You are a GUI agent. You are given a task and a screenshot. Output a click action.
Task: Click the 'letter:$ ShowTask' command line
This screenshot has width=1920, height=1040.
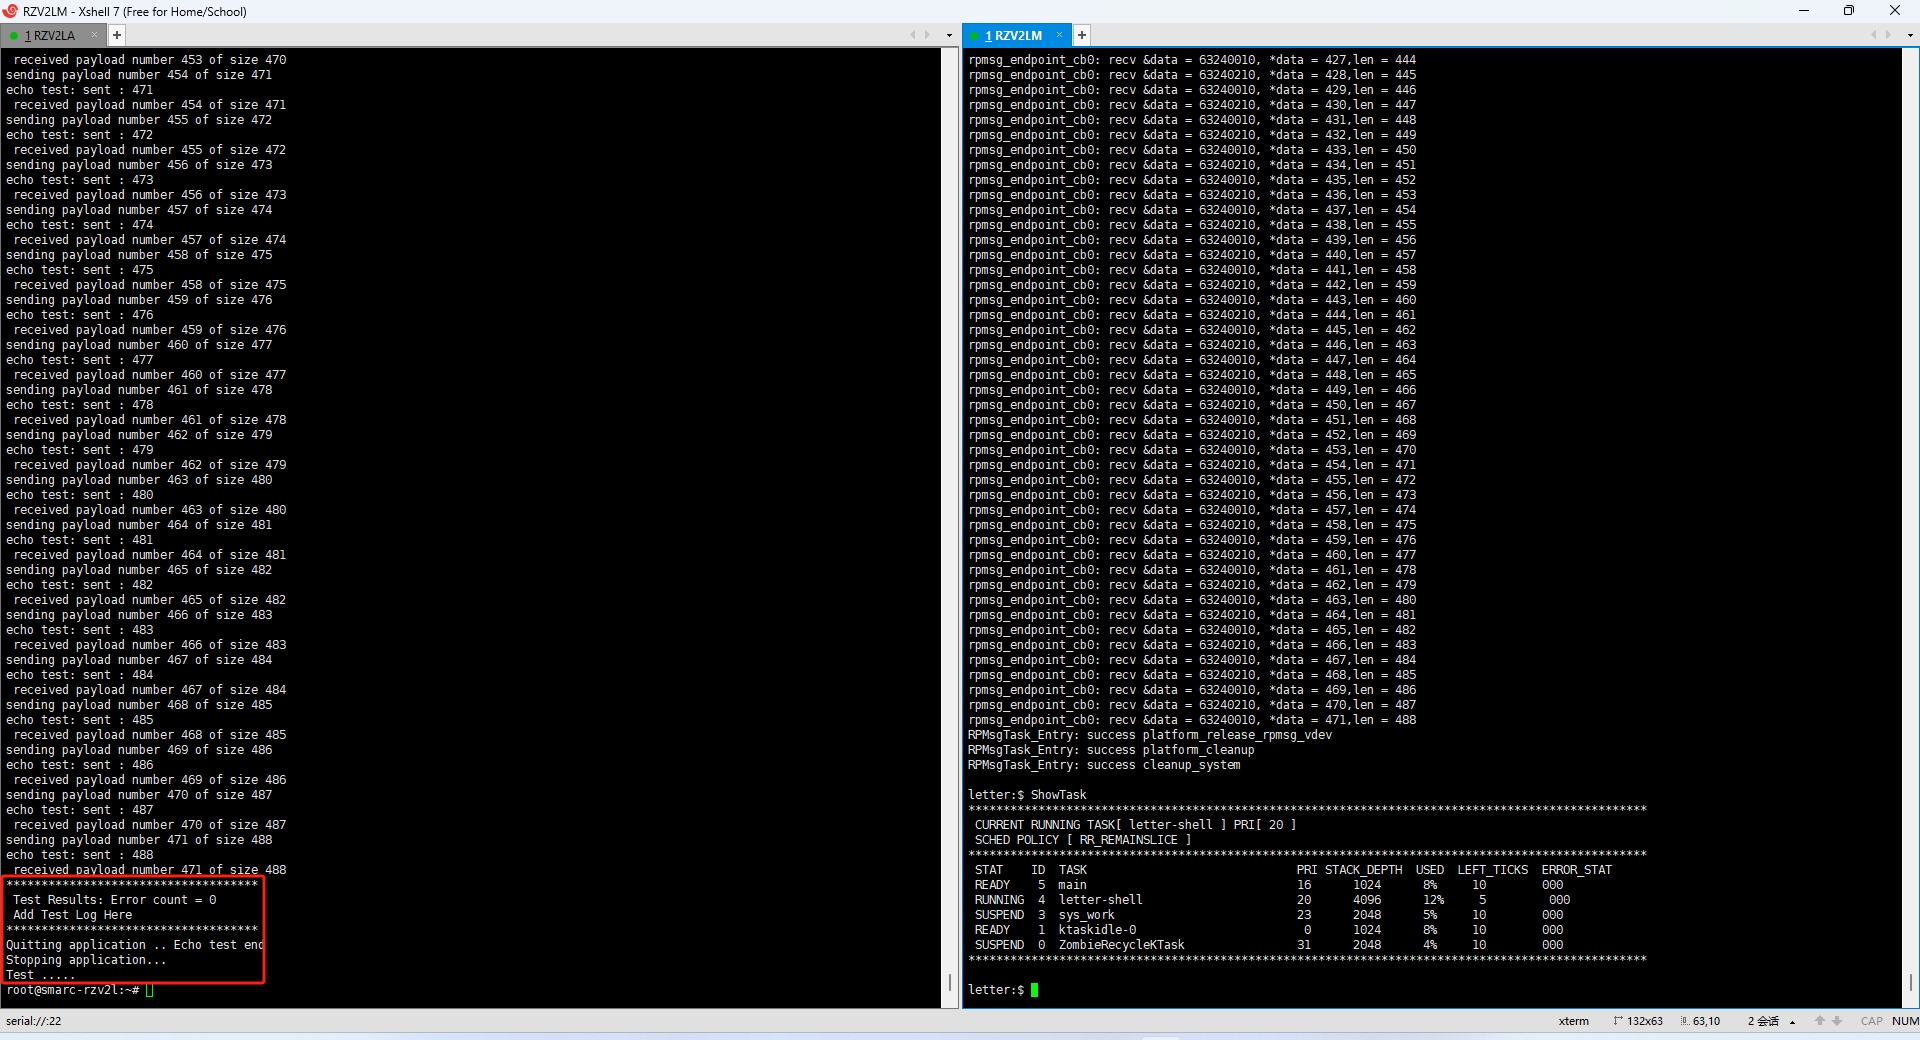coord(1027,795)
